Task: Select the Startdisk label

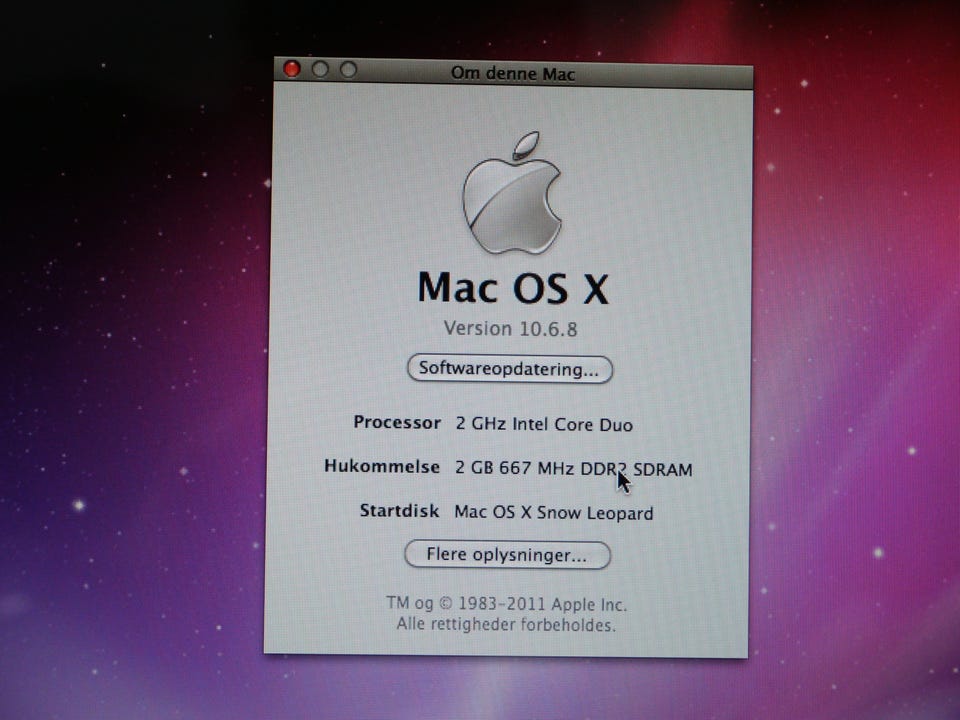Action: (x=399, y=511)
